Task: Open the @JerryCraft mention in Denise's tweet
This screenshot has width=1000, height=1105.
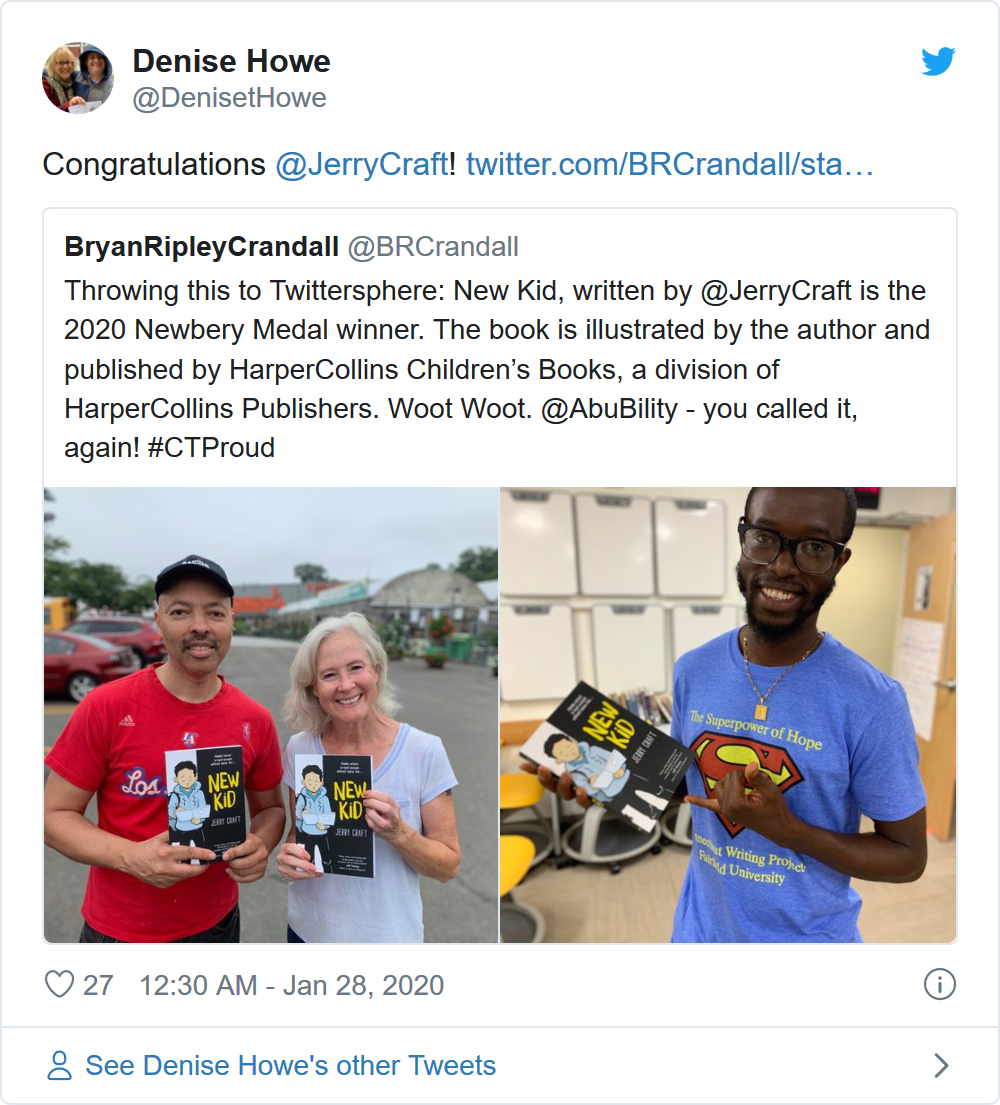Action: click(x=362, y=164)
